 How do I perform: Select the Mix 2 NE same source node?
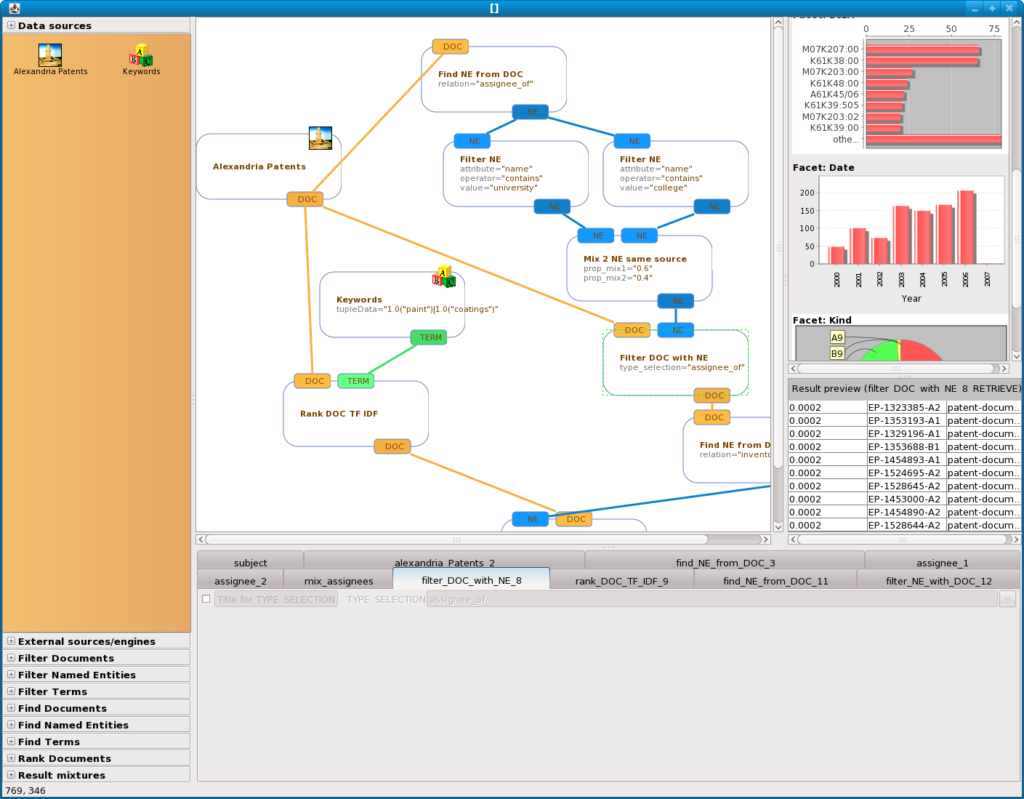tap(639, 268)
